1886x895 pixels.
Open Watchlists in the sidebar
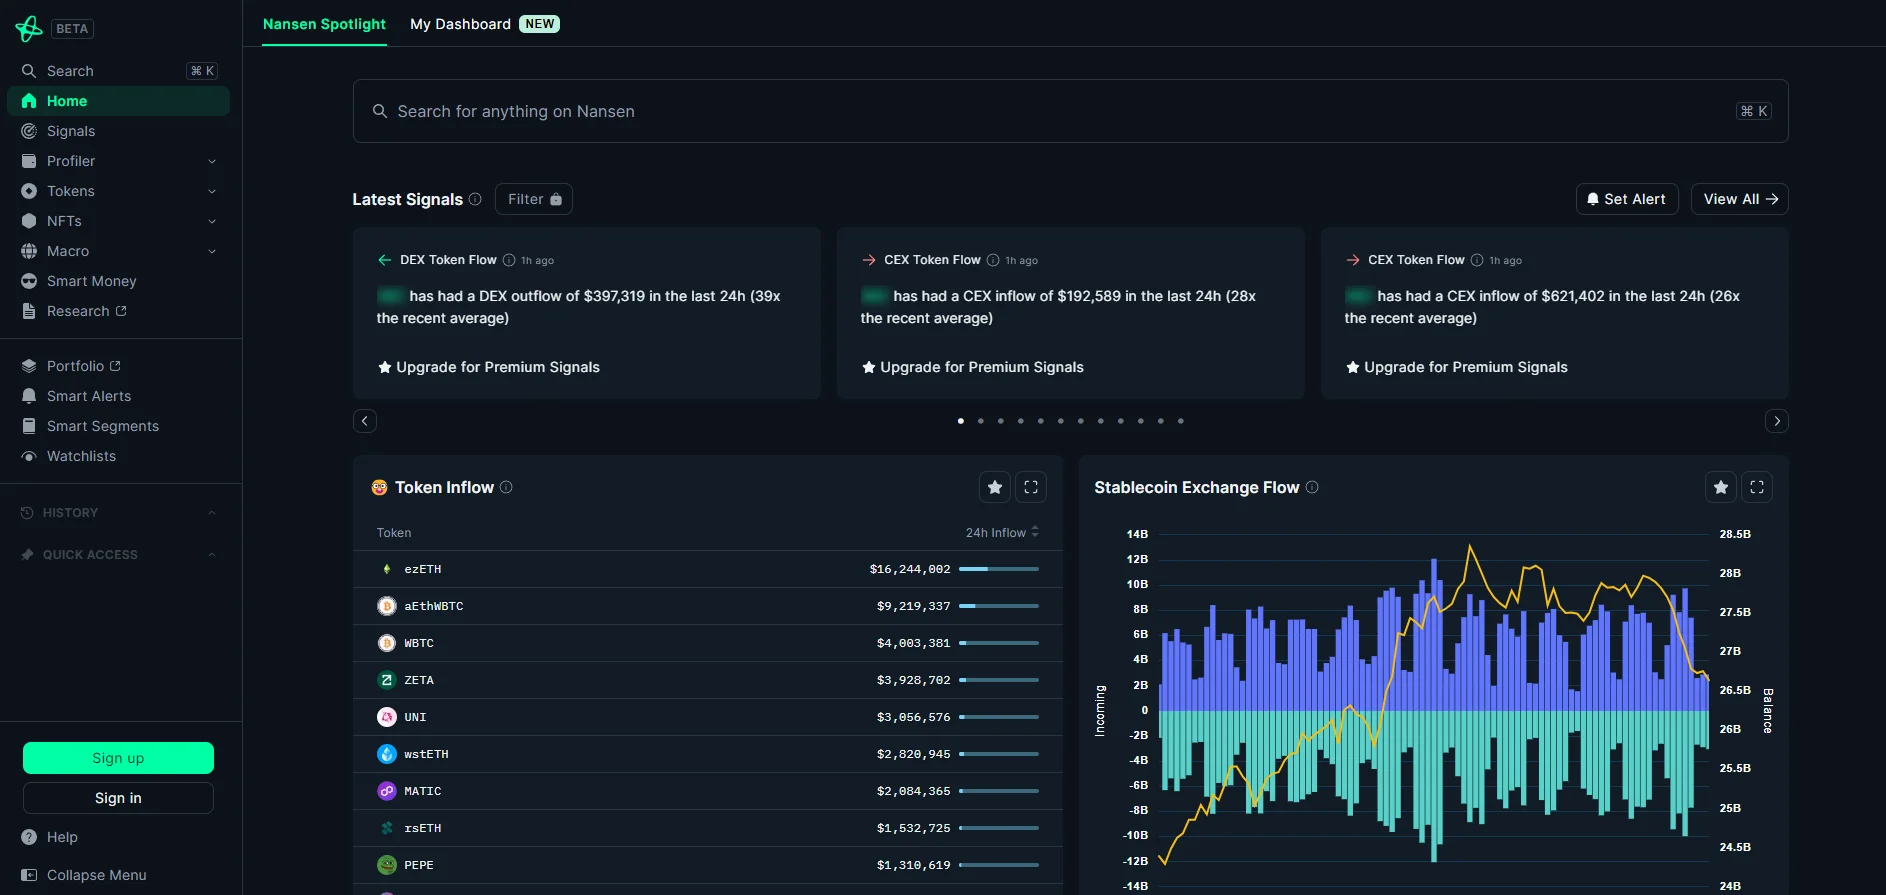coord(118,456)
